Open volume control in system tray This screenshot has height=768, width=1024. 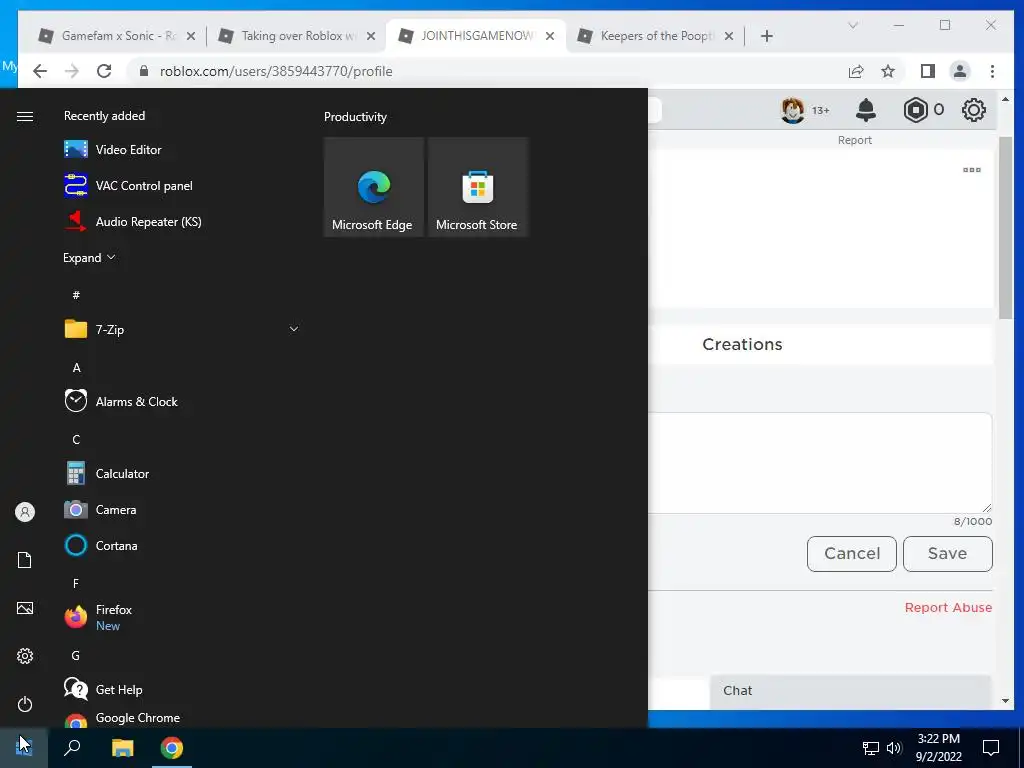pyautogui.click(x=894, y=748)
